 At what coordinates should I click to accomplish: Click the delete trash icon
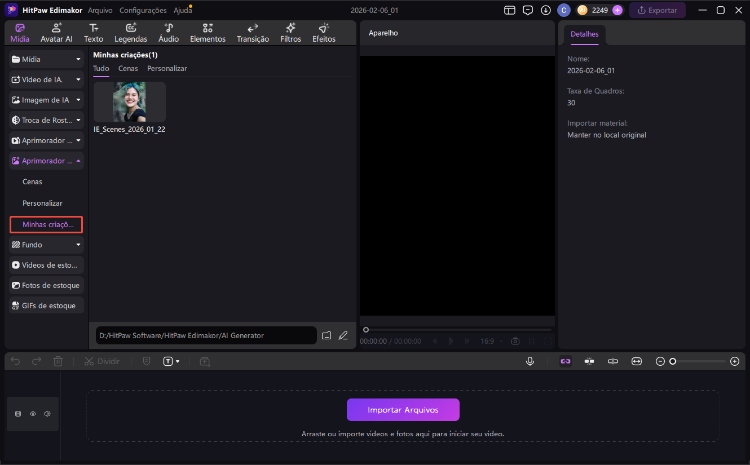click(x=58, y=361)
